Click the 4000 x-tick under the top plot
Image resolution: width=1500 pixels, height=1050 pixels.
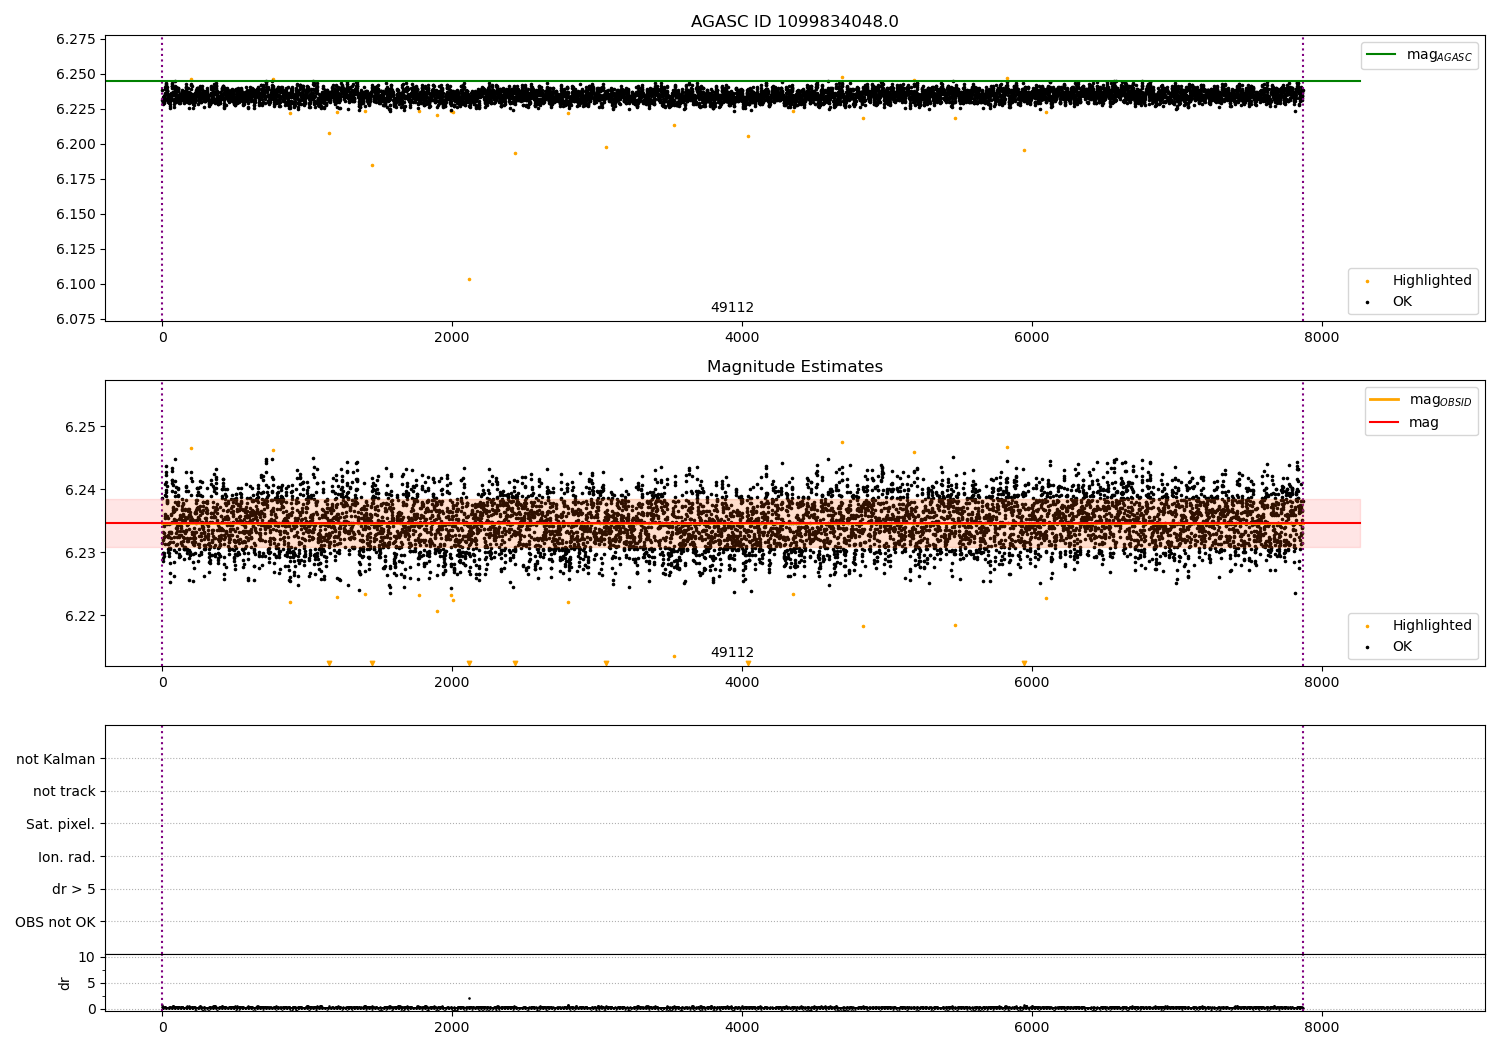tap(742, 338)
